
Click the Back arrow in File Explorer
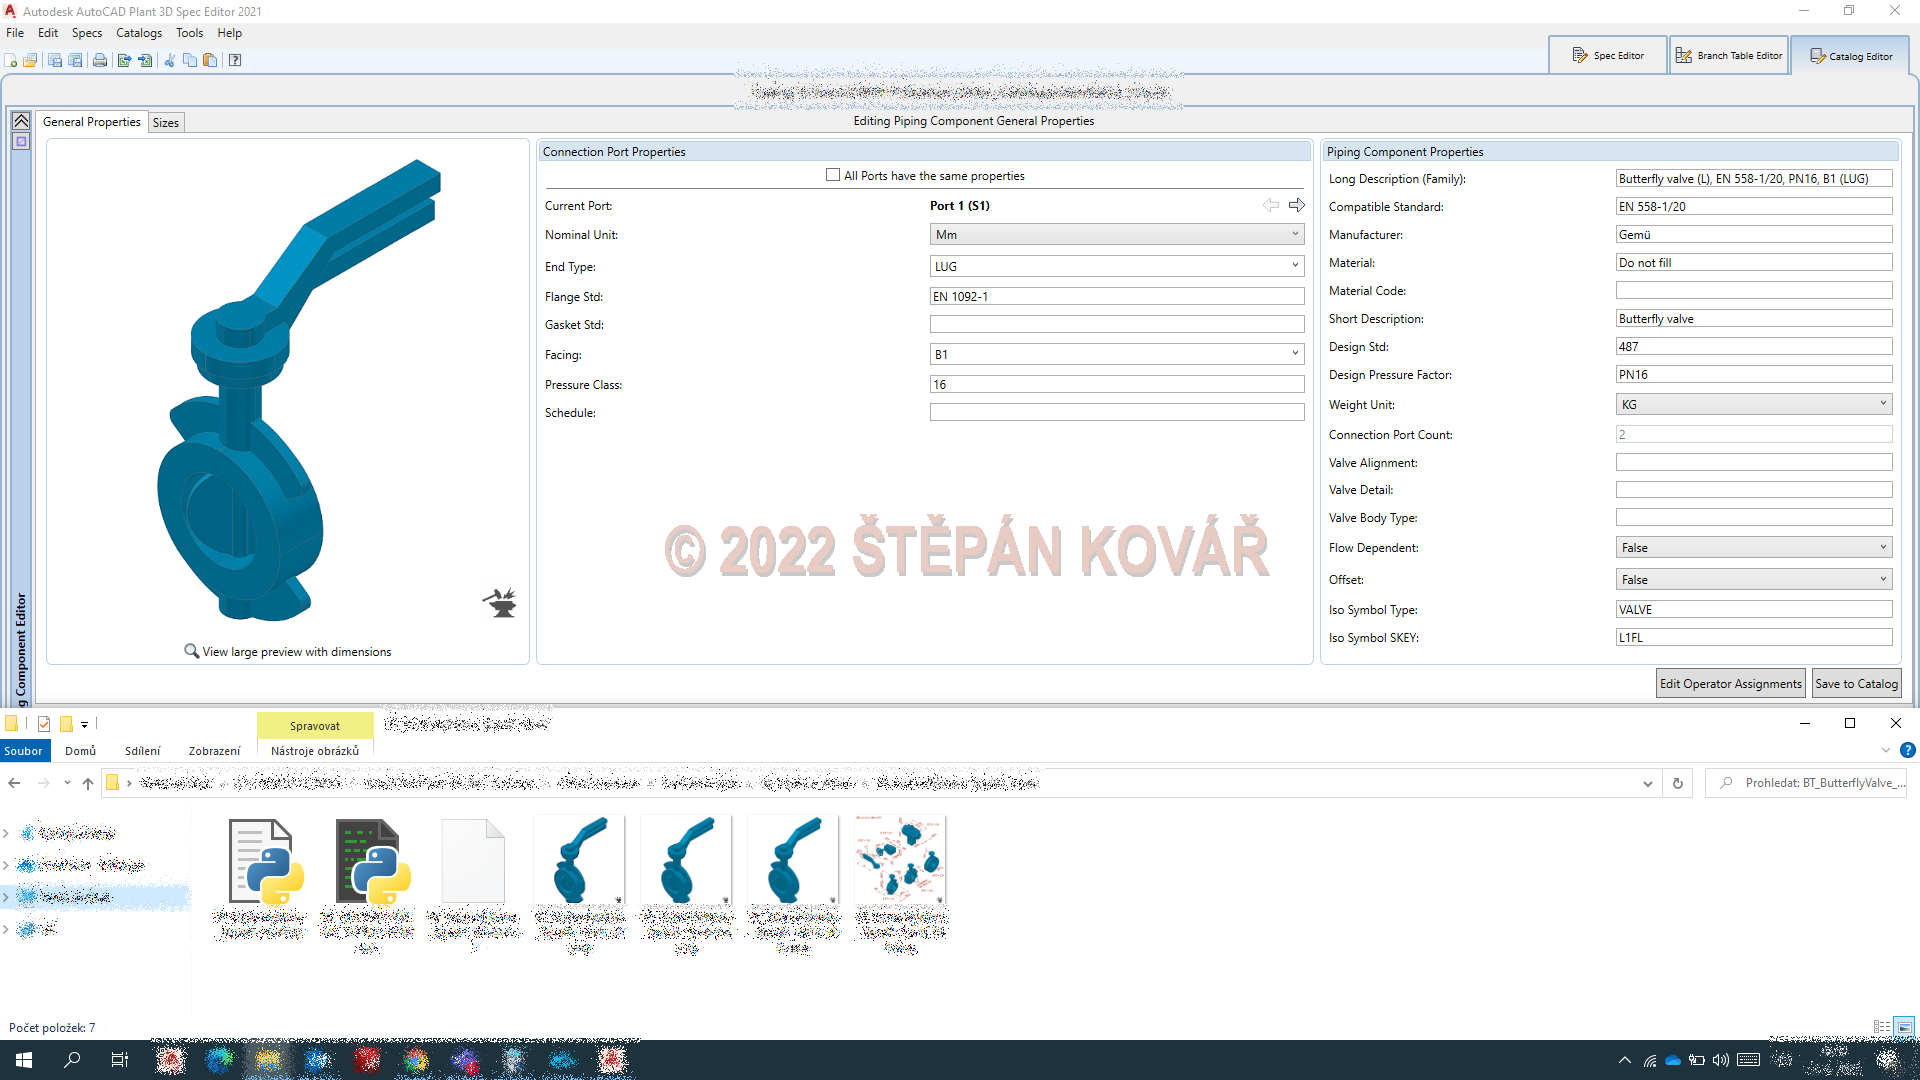click(14, 783)
